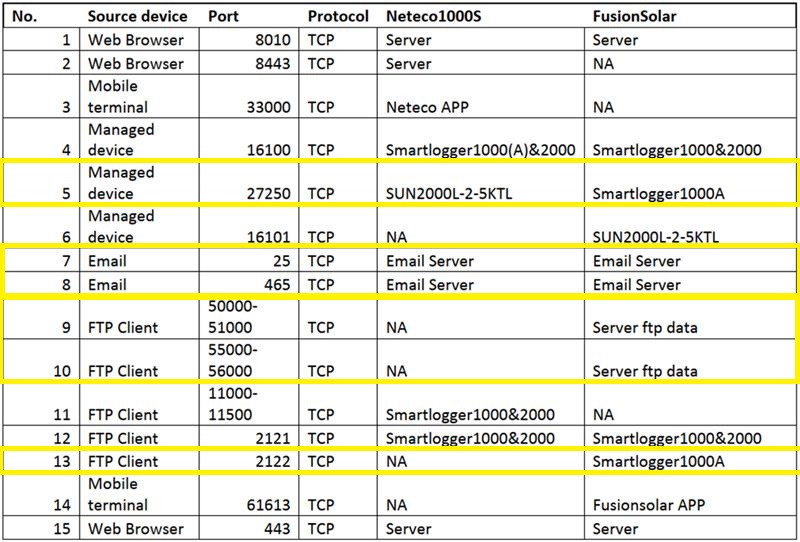Click the port 33000 cell

(x=267, y=105)
